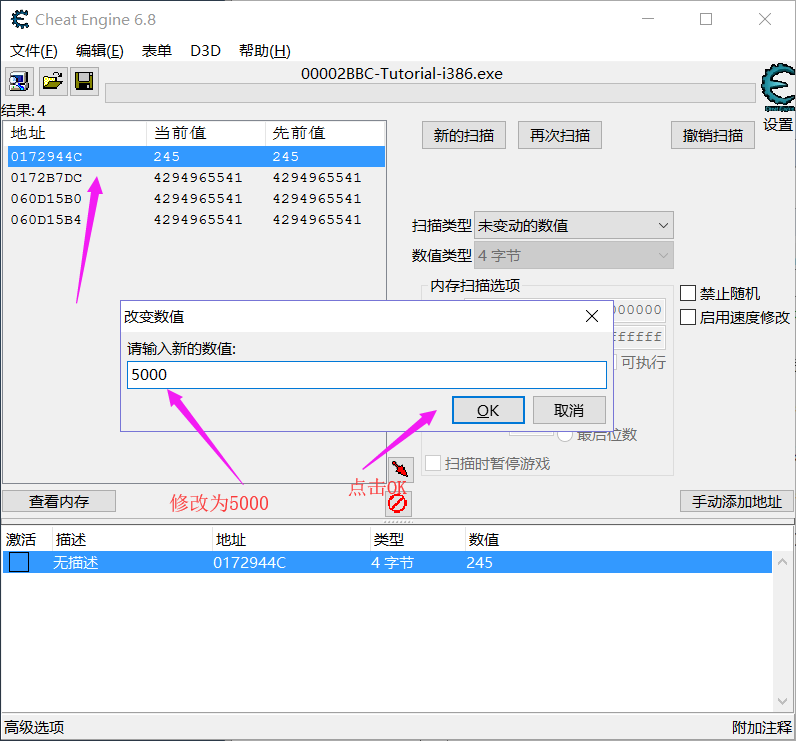The image size is (796, 741).
Task: Open the 帮助(H) menu
Action: pos(264,50)
